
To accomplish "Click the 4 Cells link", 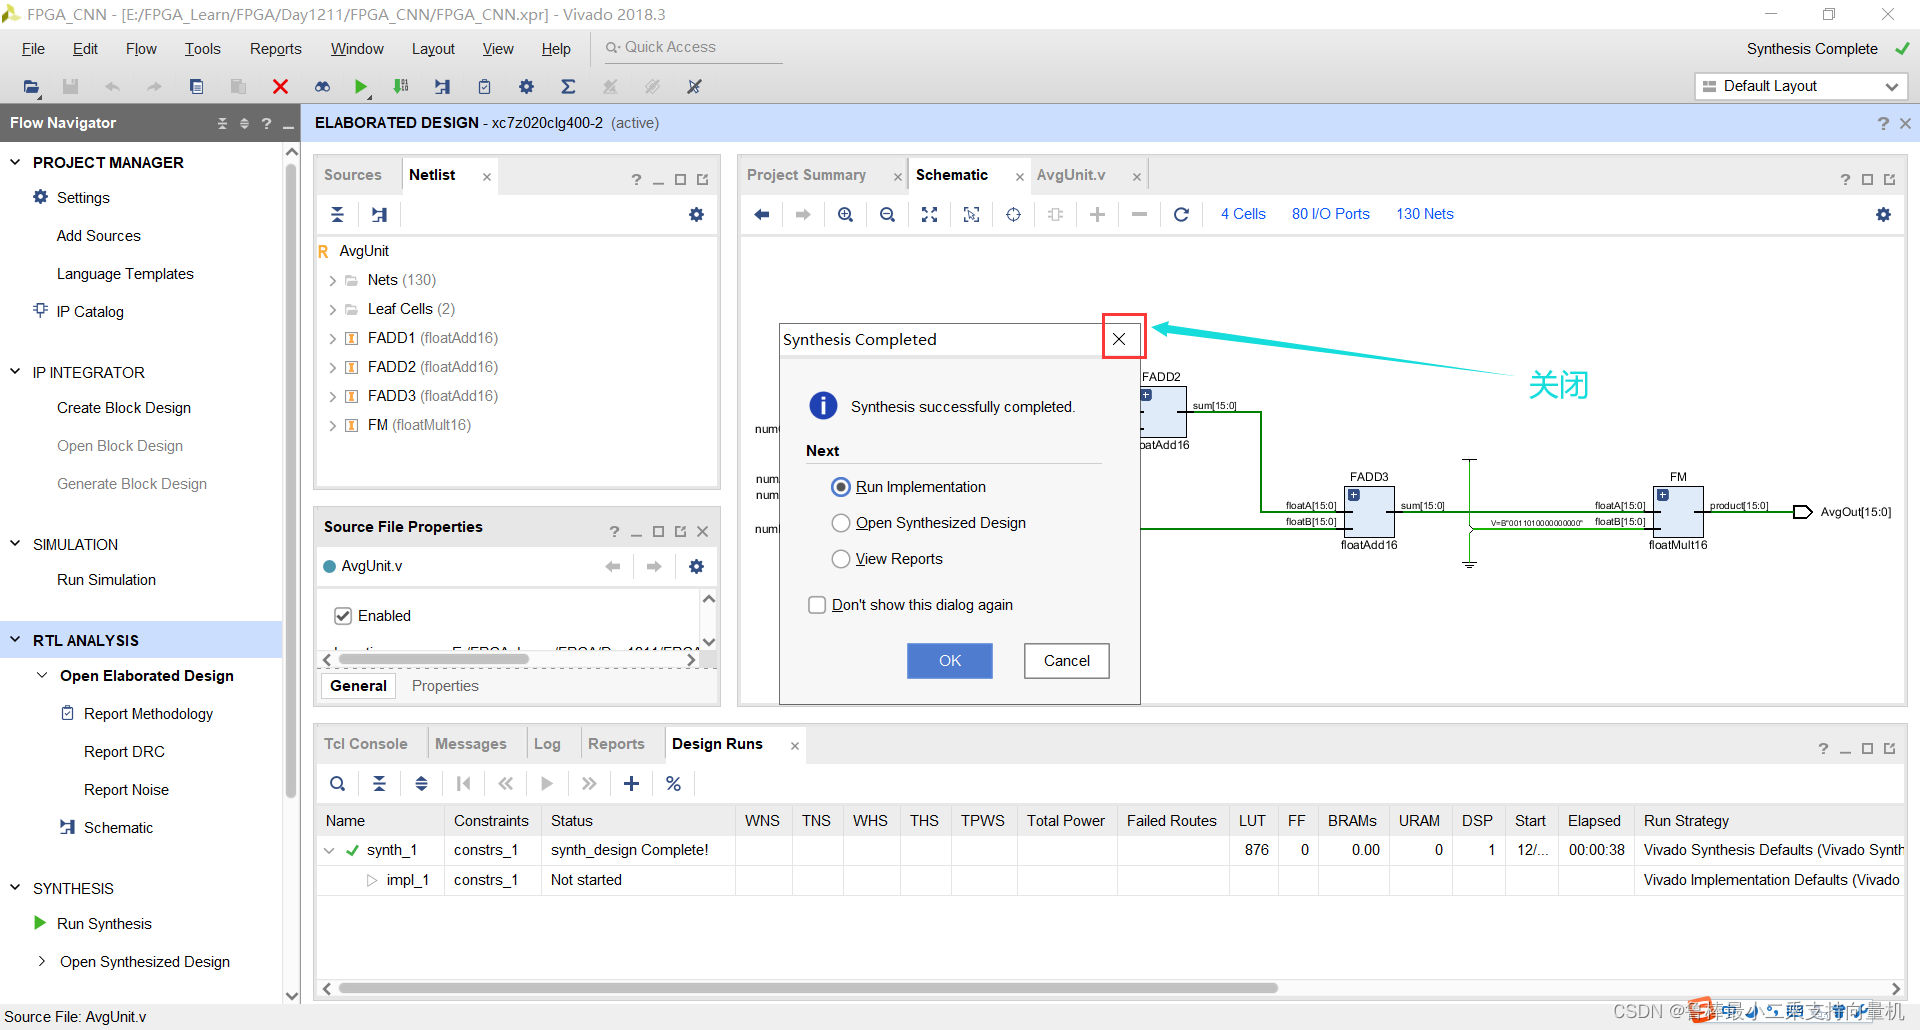I will coord(1243,214).
